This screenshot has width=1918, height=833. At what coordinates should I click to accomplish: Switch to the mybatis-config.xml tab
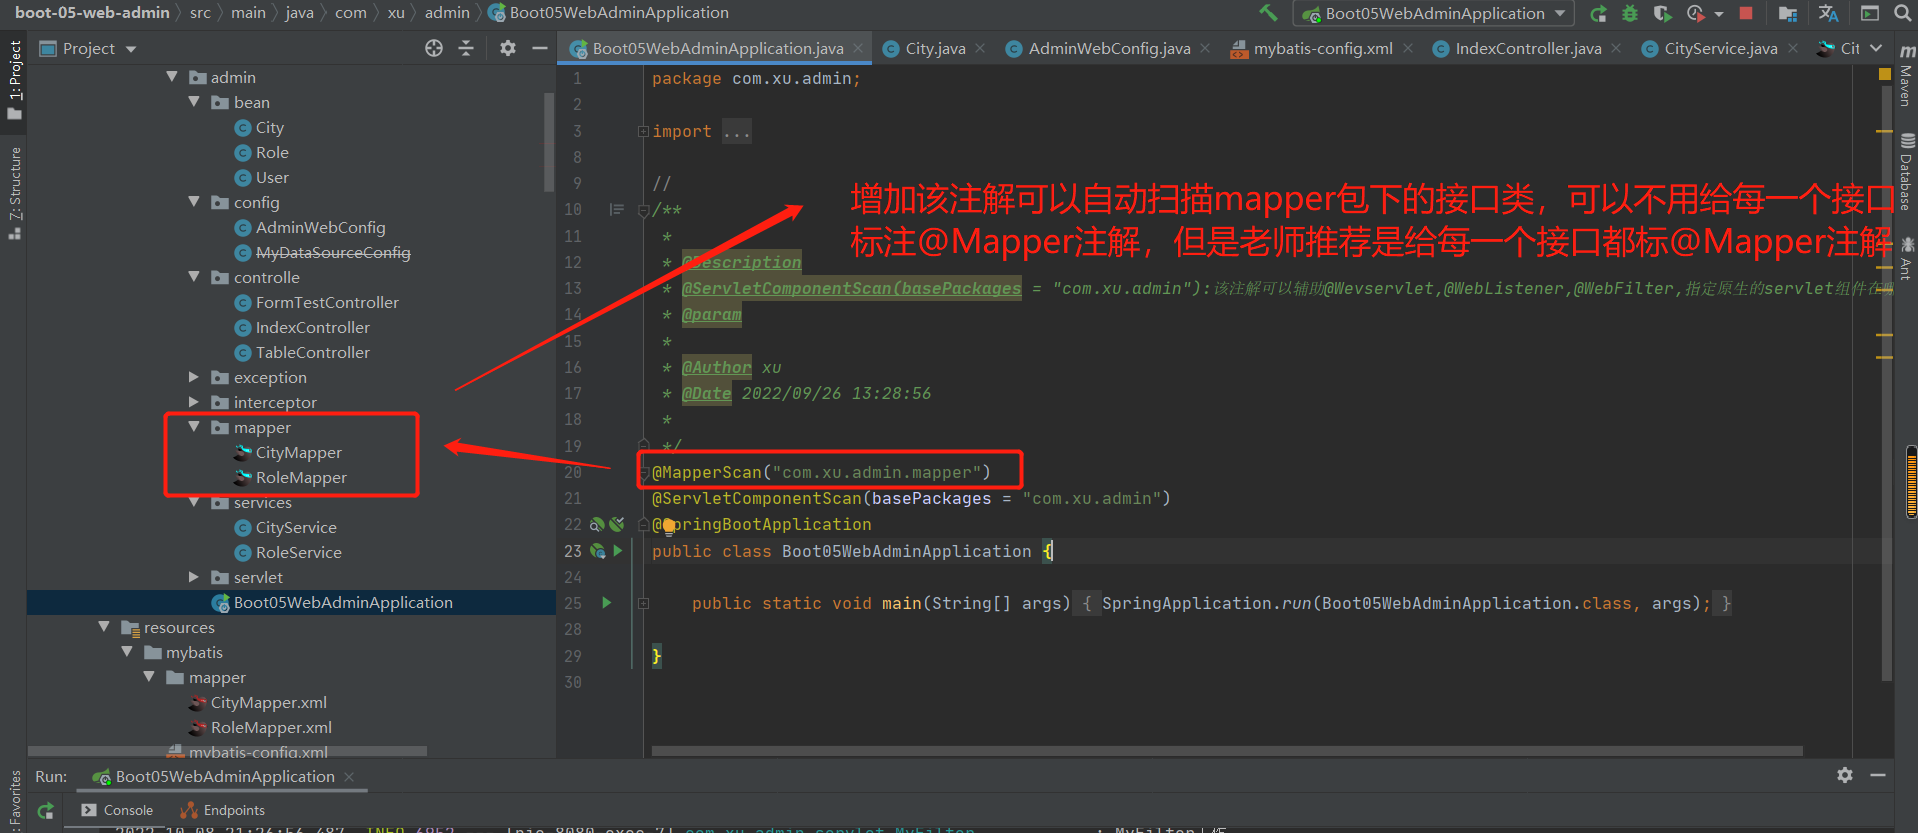[1323, 48]
